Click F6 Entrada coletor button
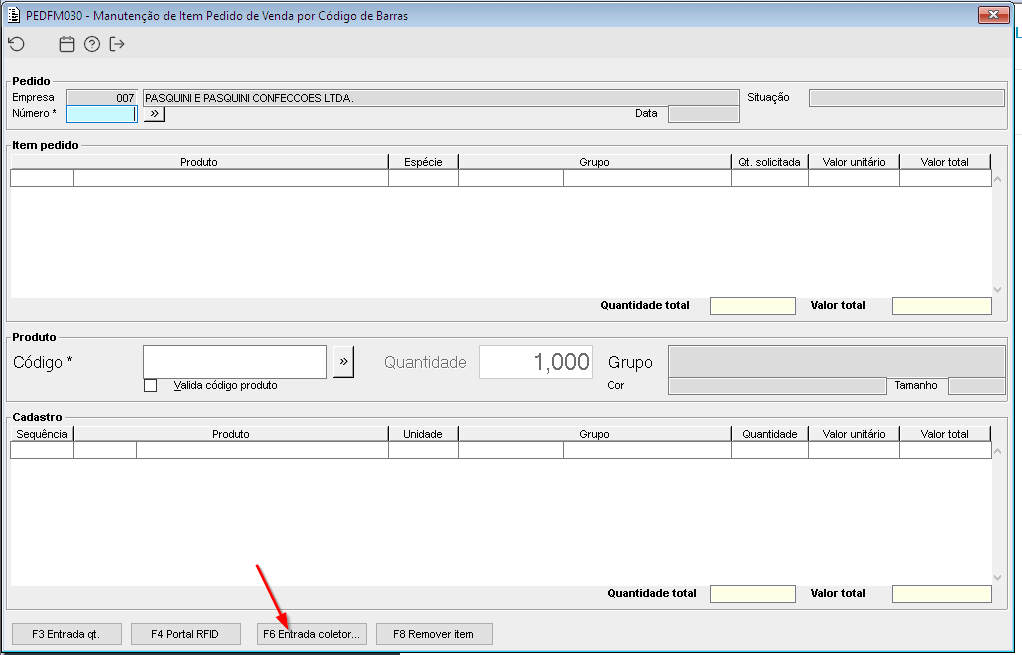The image size is (1022, 655). [312, 634]
